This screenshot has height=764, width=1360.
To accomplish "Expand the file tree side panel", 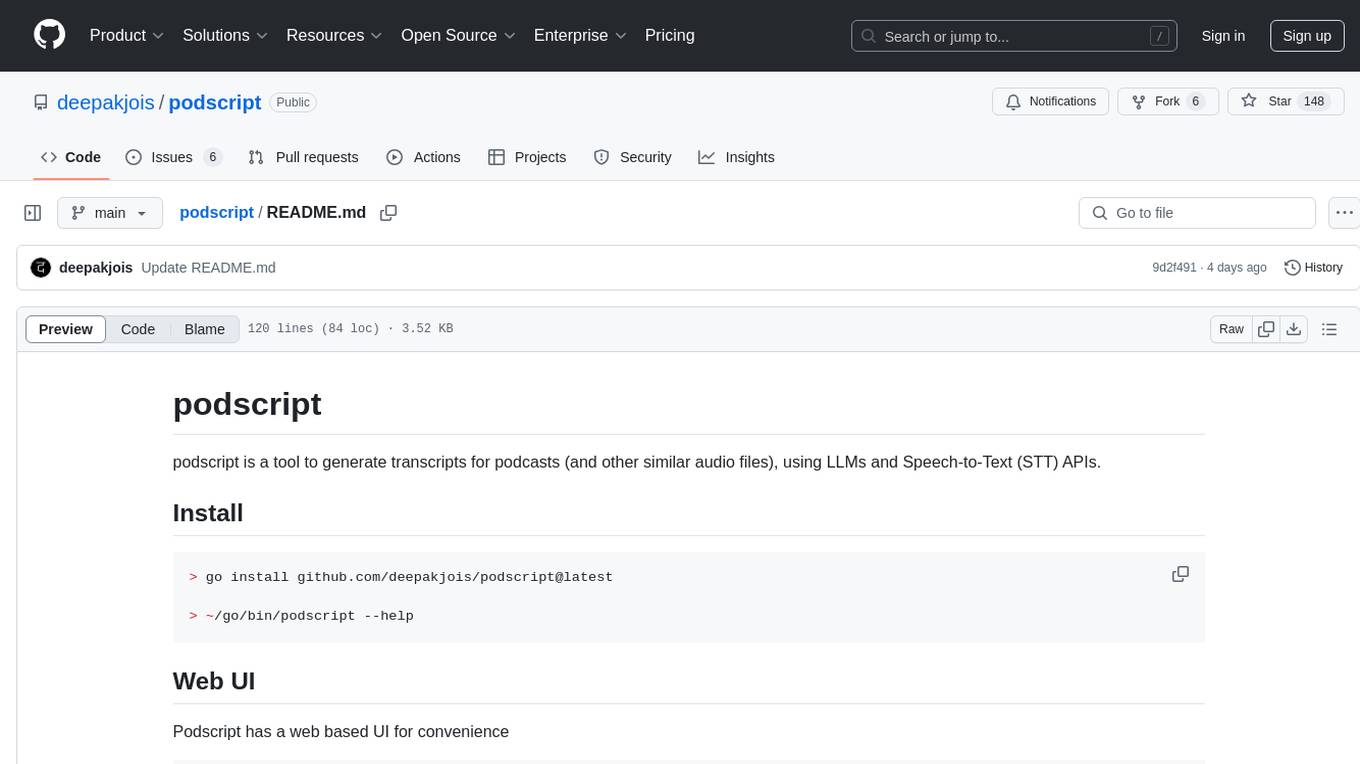I will 33,213.
